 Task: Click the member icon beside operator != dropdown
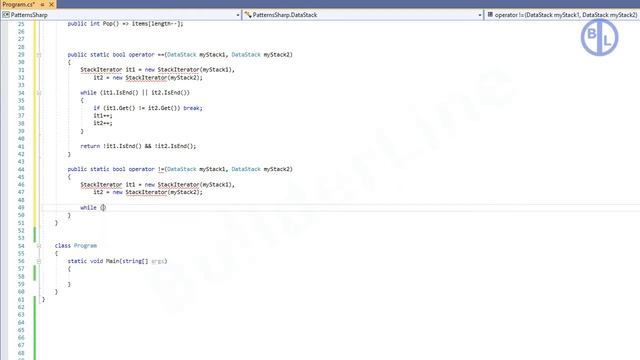490,15
